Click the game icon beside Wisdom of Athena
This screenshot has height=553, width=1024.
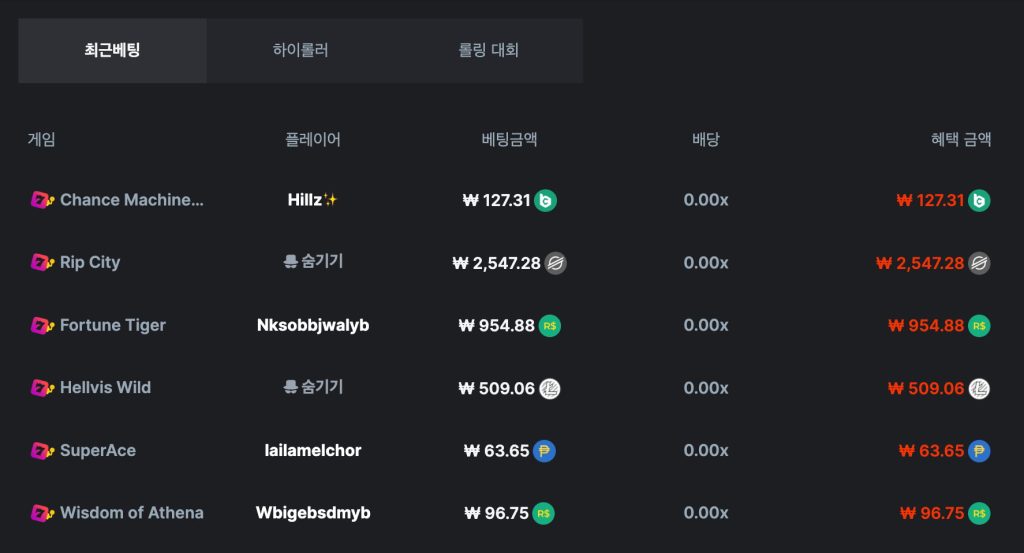coord(42,513)
